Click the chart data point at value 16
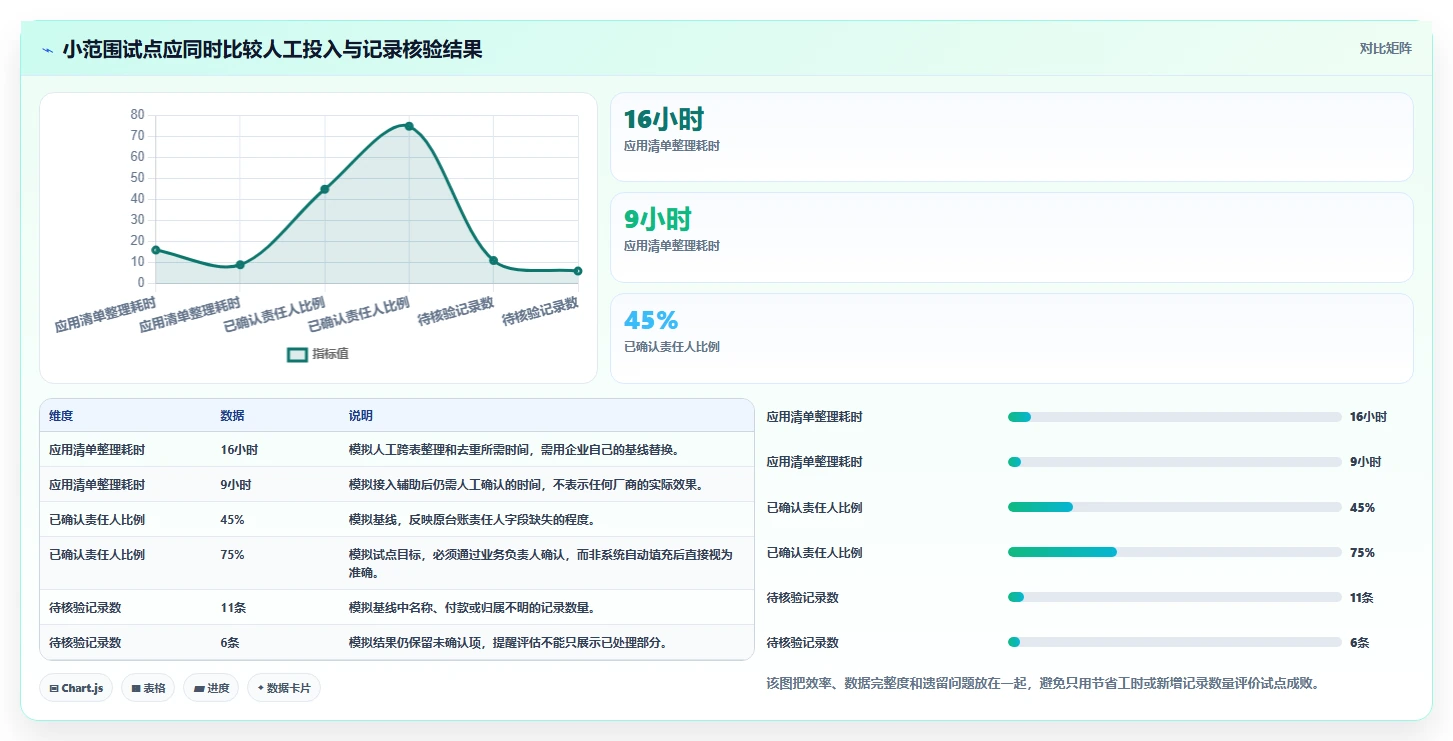Viewport: 1453px width, 741px height. click(x=156, y=250)
